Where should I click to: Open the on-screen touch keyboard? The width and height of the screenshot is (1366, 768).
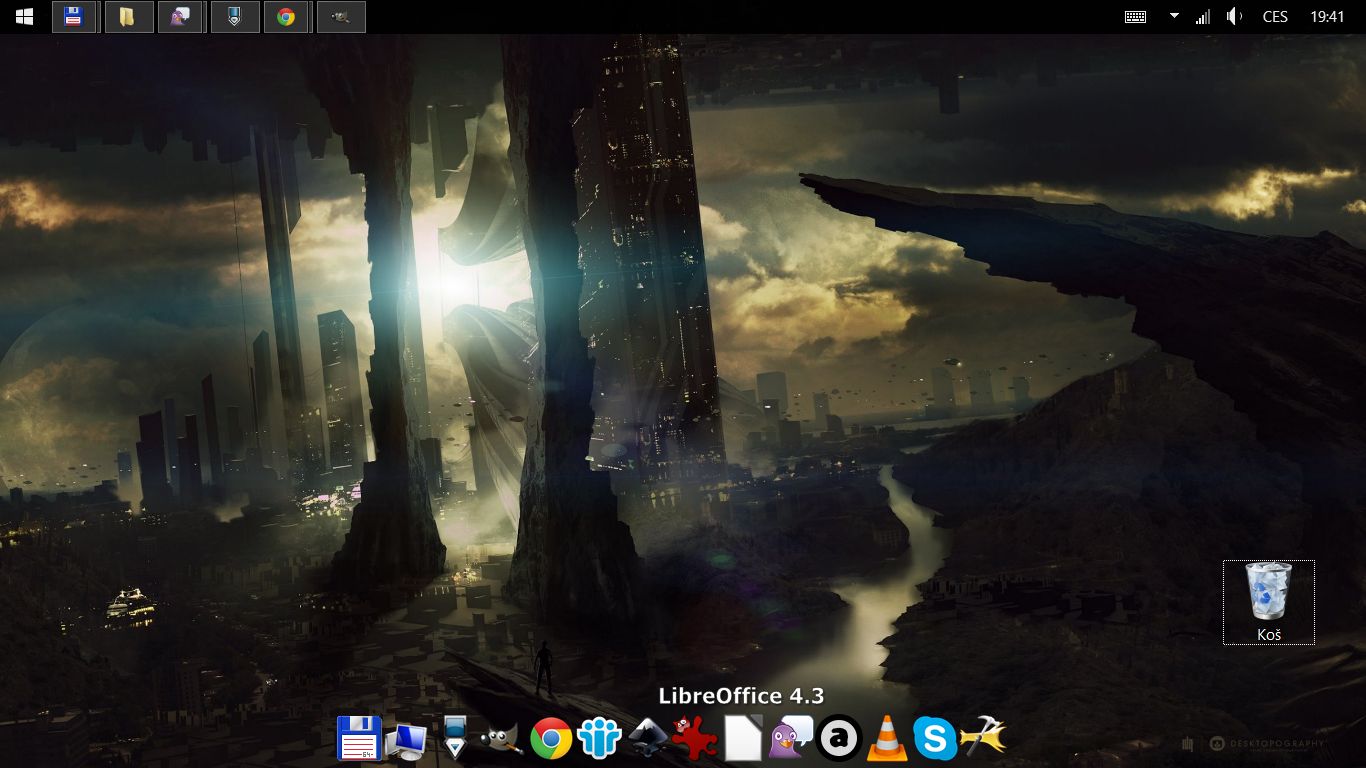[x=1135, y=17]
